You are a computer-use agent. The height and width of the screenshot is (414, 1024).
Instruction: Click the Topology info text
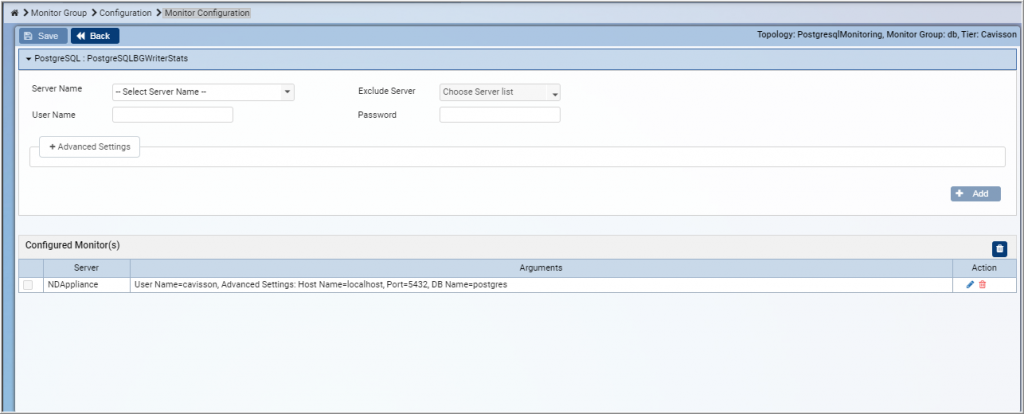tap(886, 35)
